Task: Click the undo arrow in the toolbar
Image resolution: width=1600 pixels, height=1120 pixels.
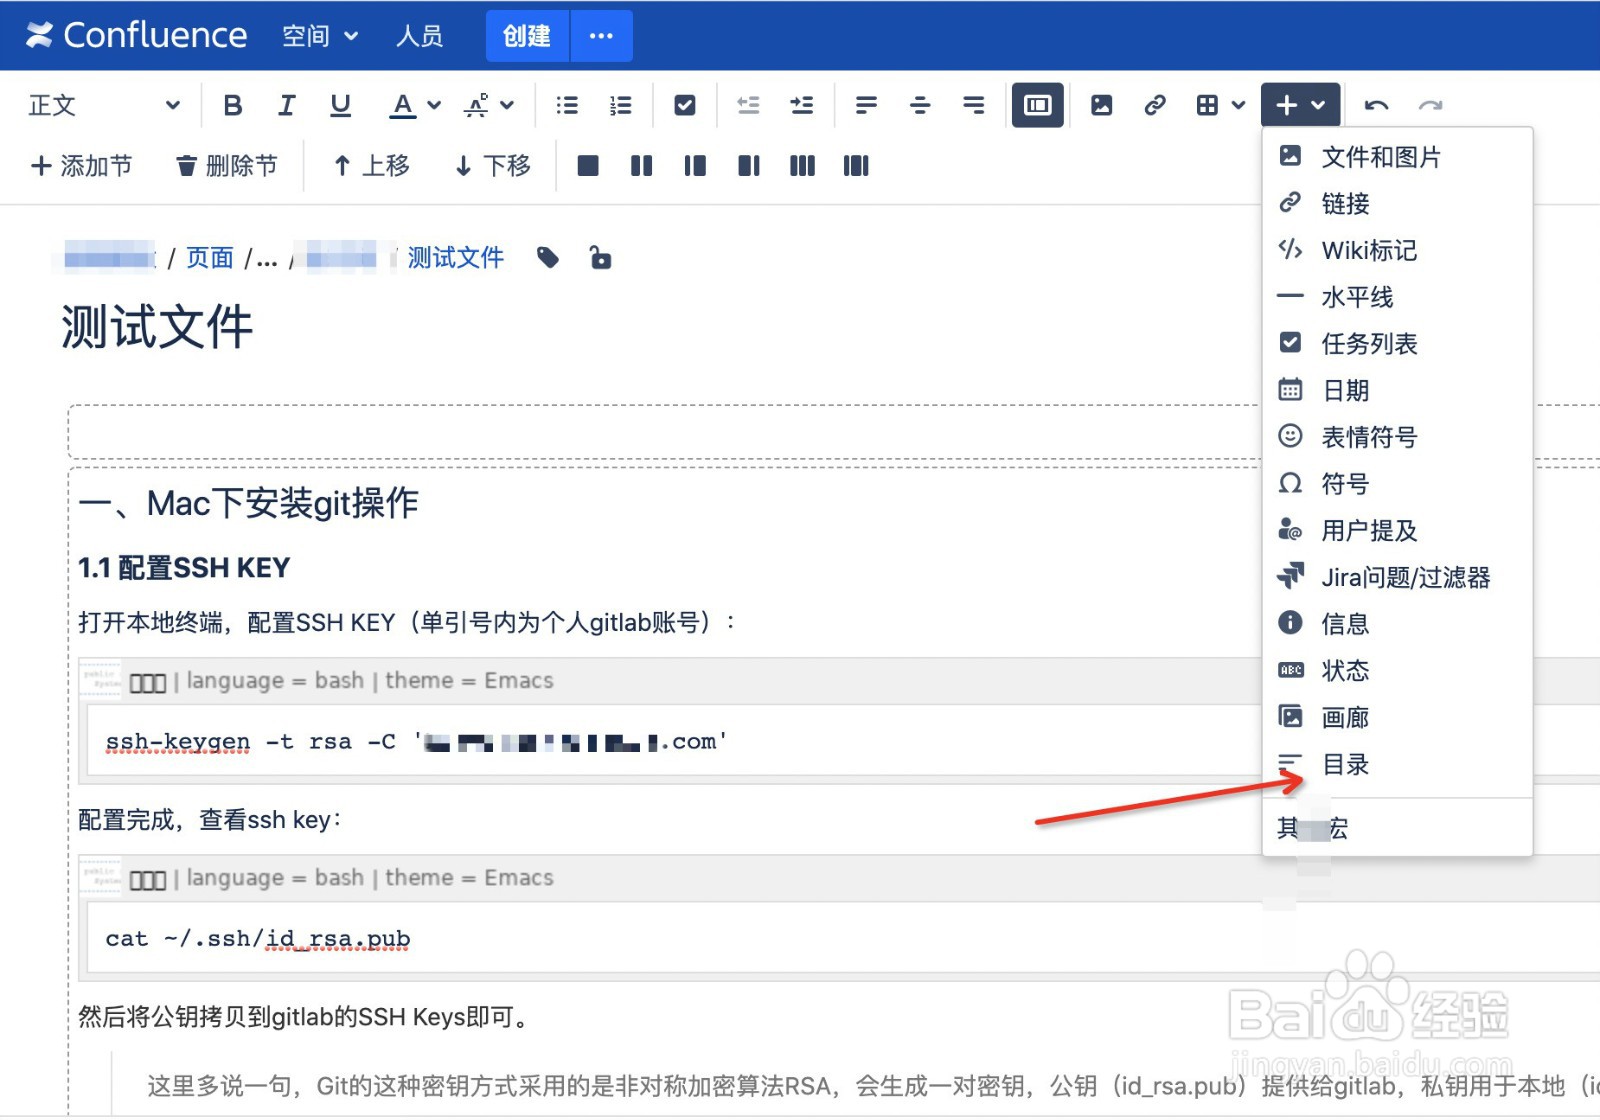Action: tap(1376, 104)
